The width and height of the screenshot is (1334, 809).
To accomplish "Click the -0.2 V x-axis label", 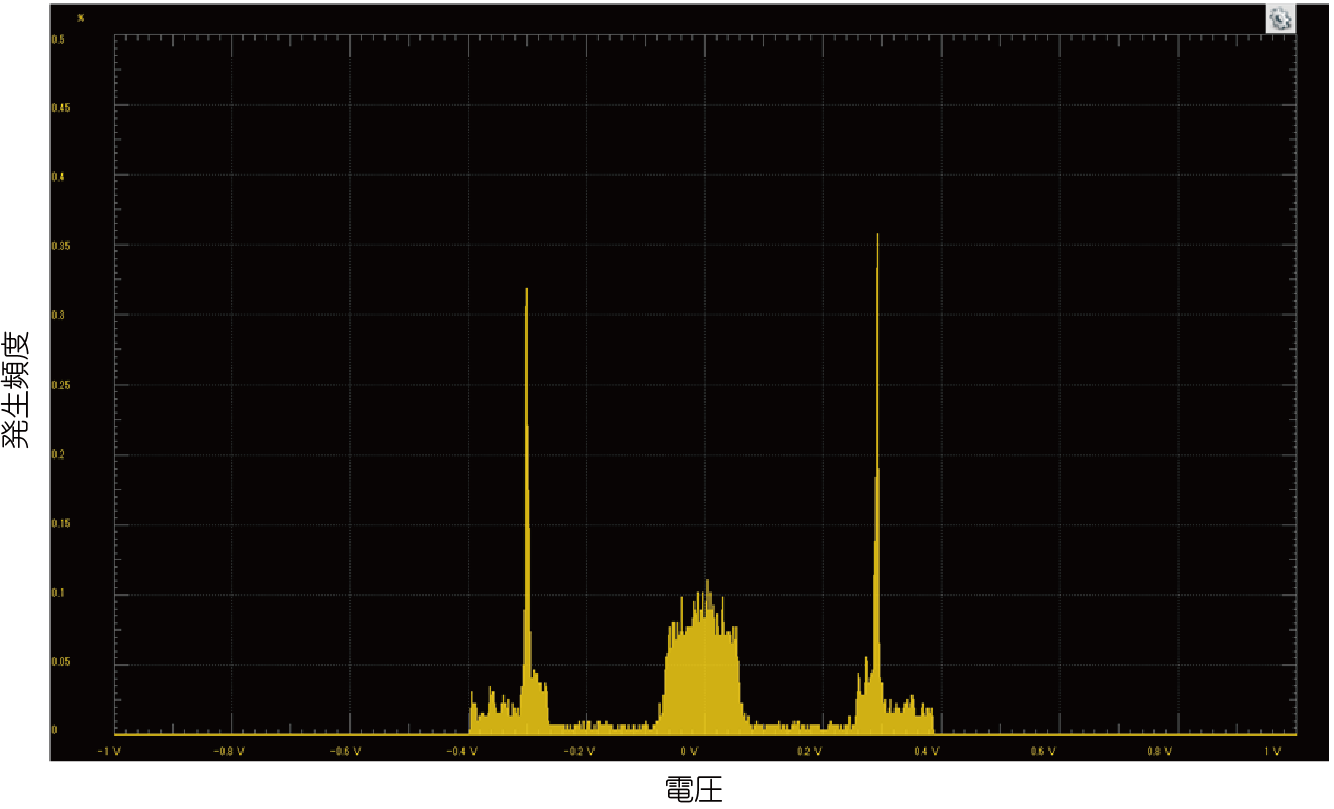I will click(577, 750).
